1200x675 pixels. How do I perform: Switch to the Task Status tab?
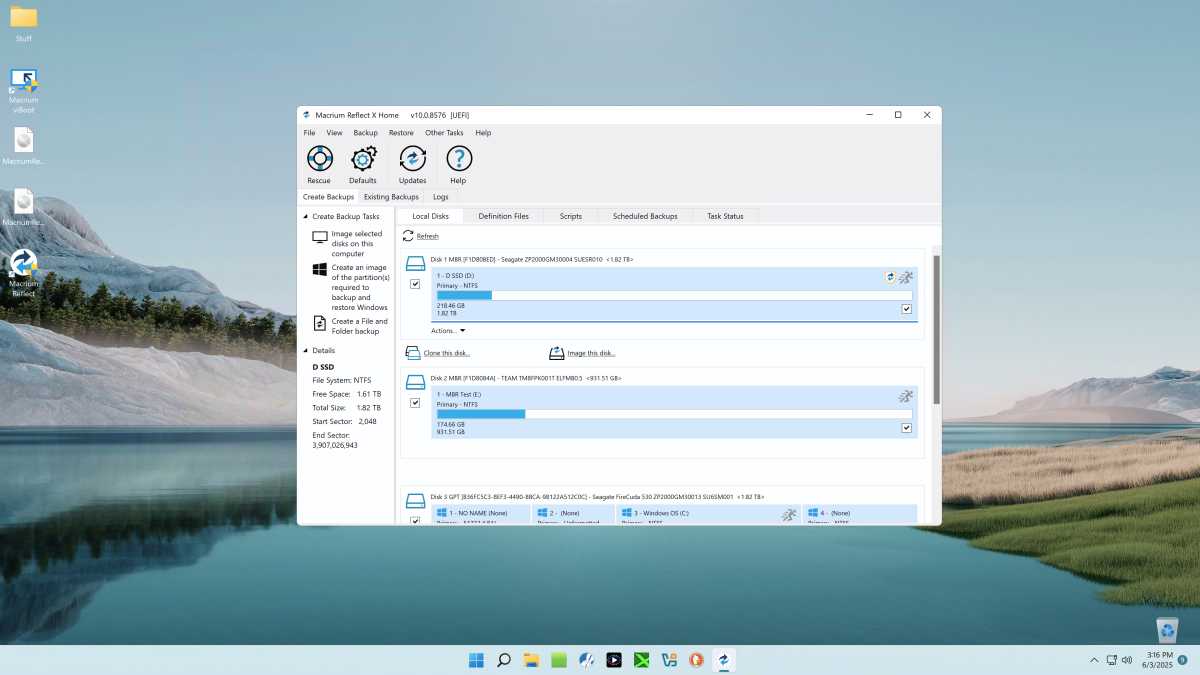coord(725,216)
